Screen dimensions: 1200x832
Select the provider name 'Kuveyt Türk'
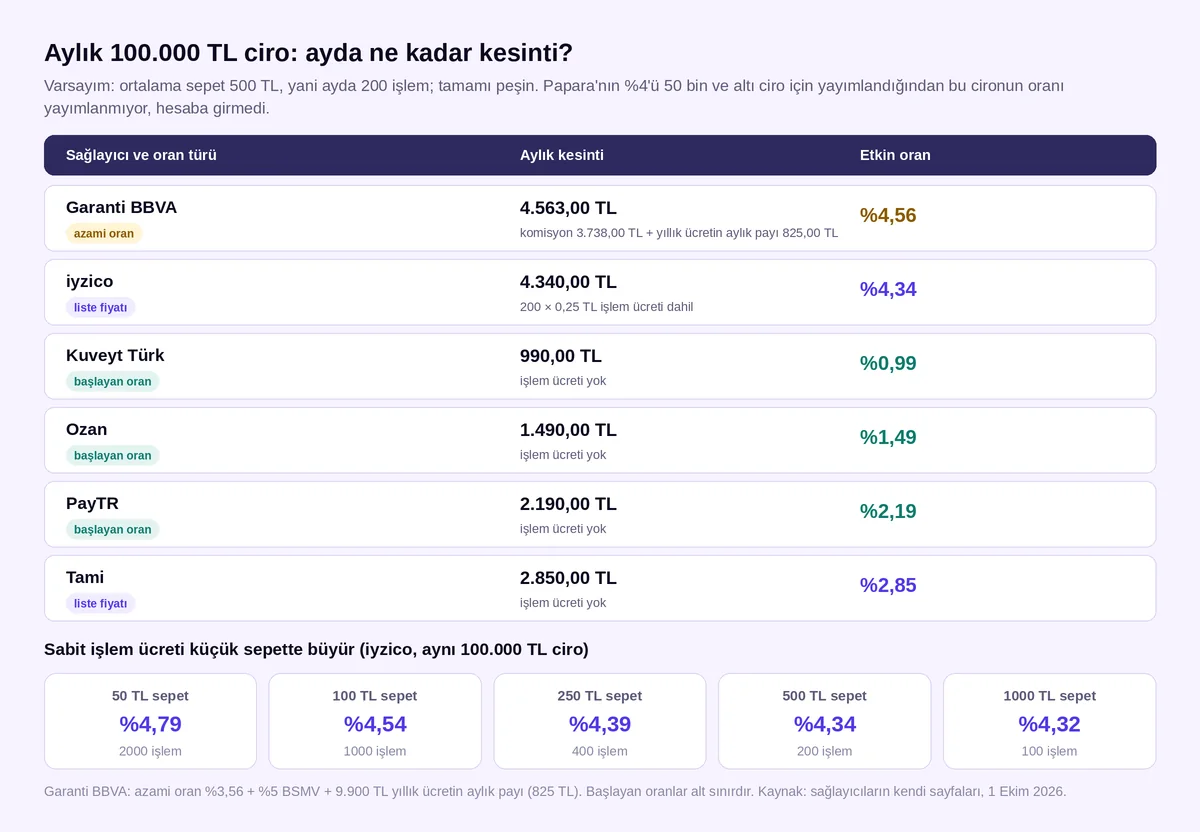pyautogui.click(x=115, y=355)
